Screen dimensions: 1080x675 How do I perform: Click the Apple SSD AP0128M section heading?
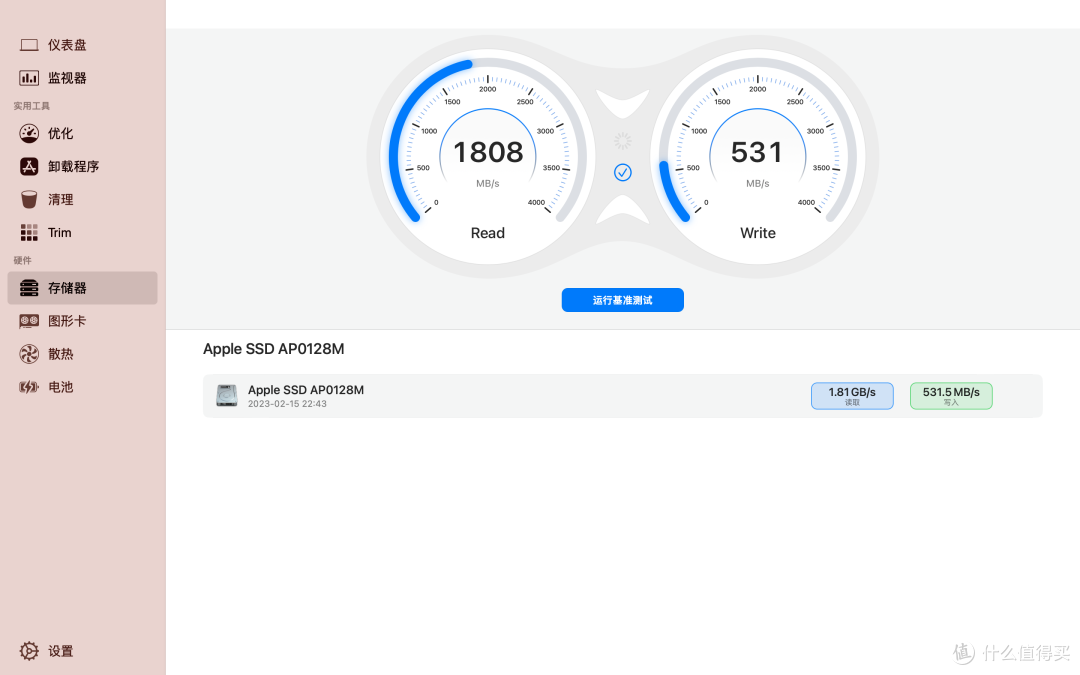(273, 349)
